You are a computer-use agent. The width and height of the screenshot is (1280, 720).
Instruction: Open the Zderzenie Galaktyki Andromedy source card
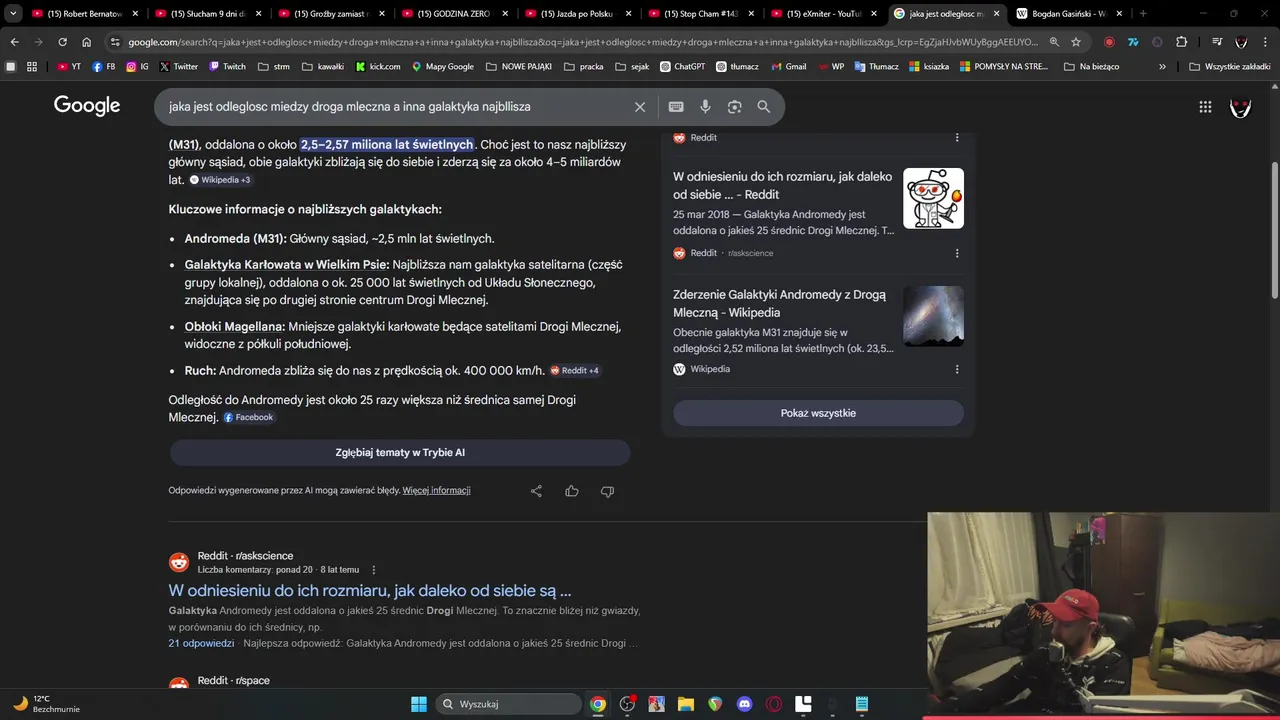coord(818,330)
